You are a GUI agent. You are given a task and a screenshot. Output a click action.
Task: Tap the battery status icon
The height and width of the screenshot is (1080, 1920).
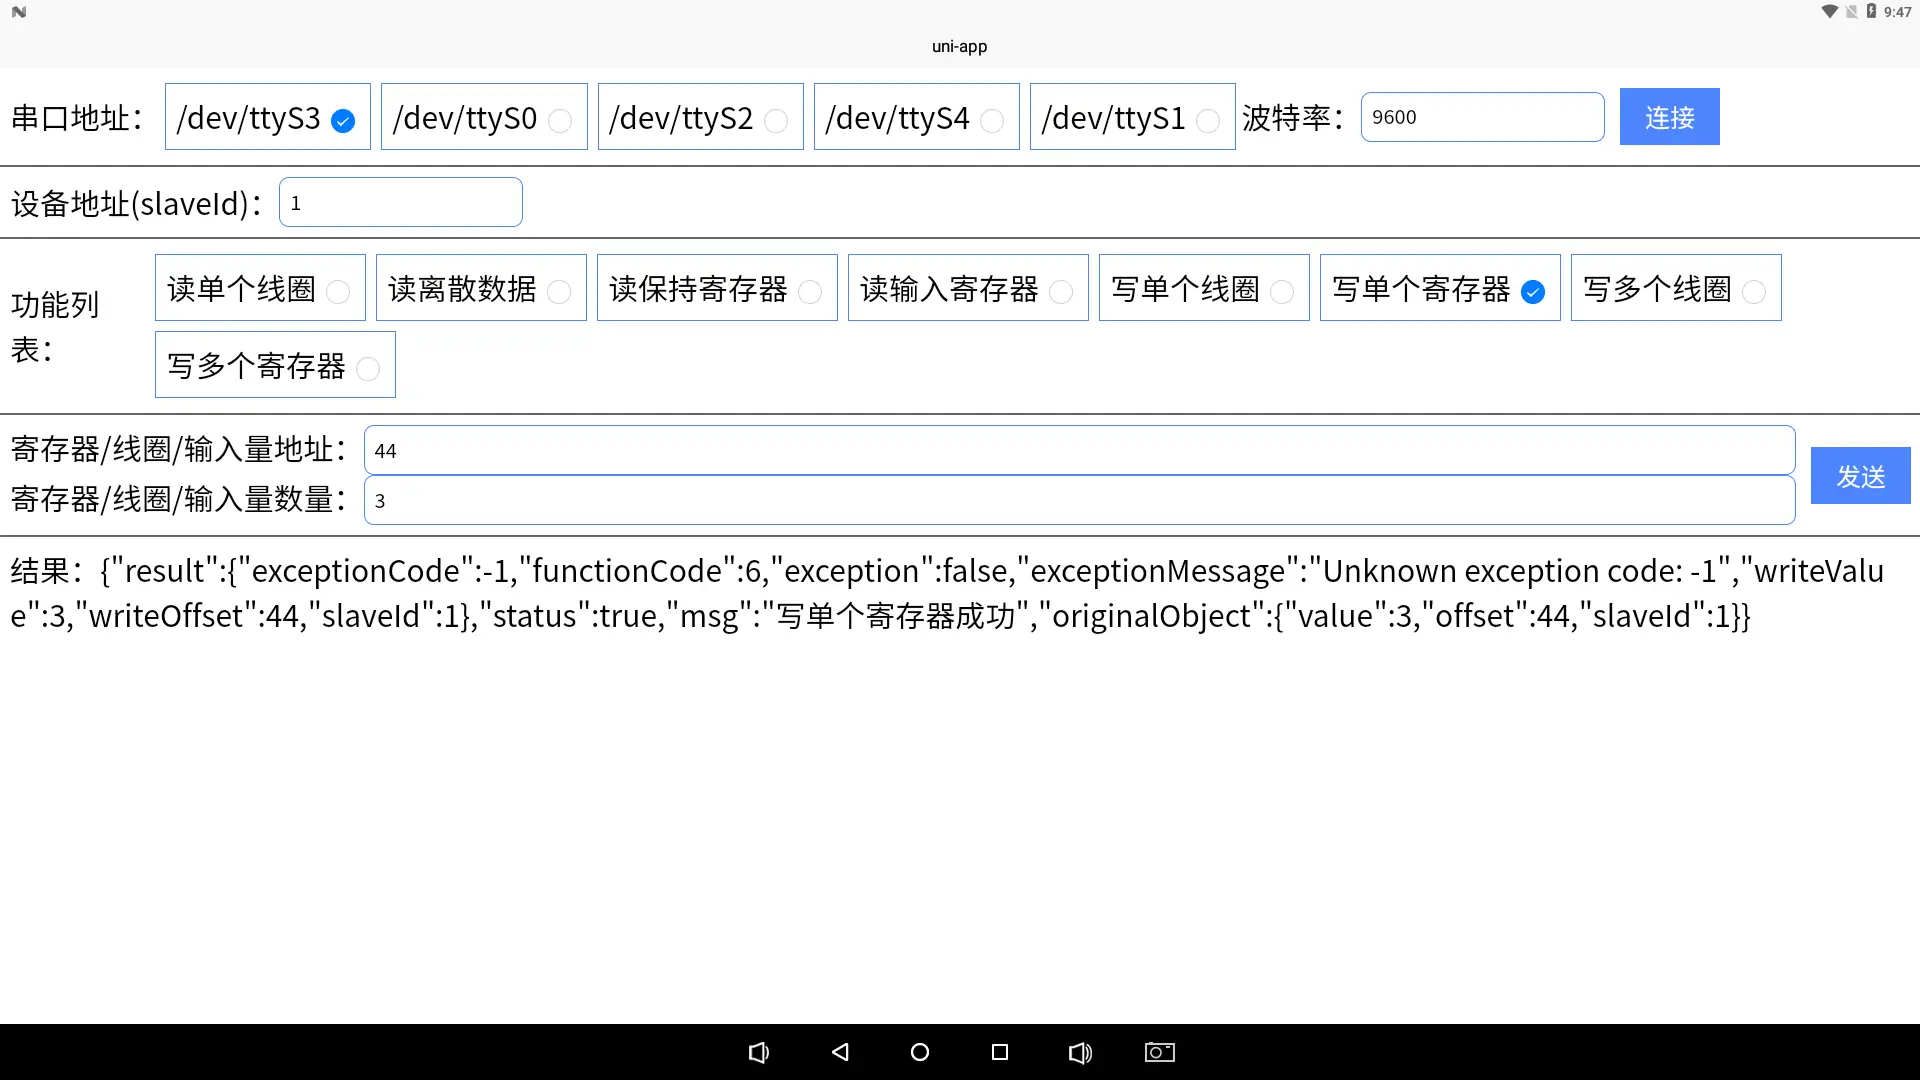1871,12
